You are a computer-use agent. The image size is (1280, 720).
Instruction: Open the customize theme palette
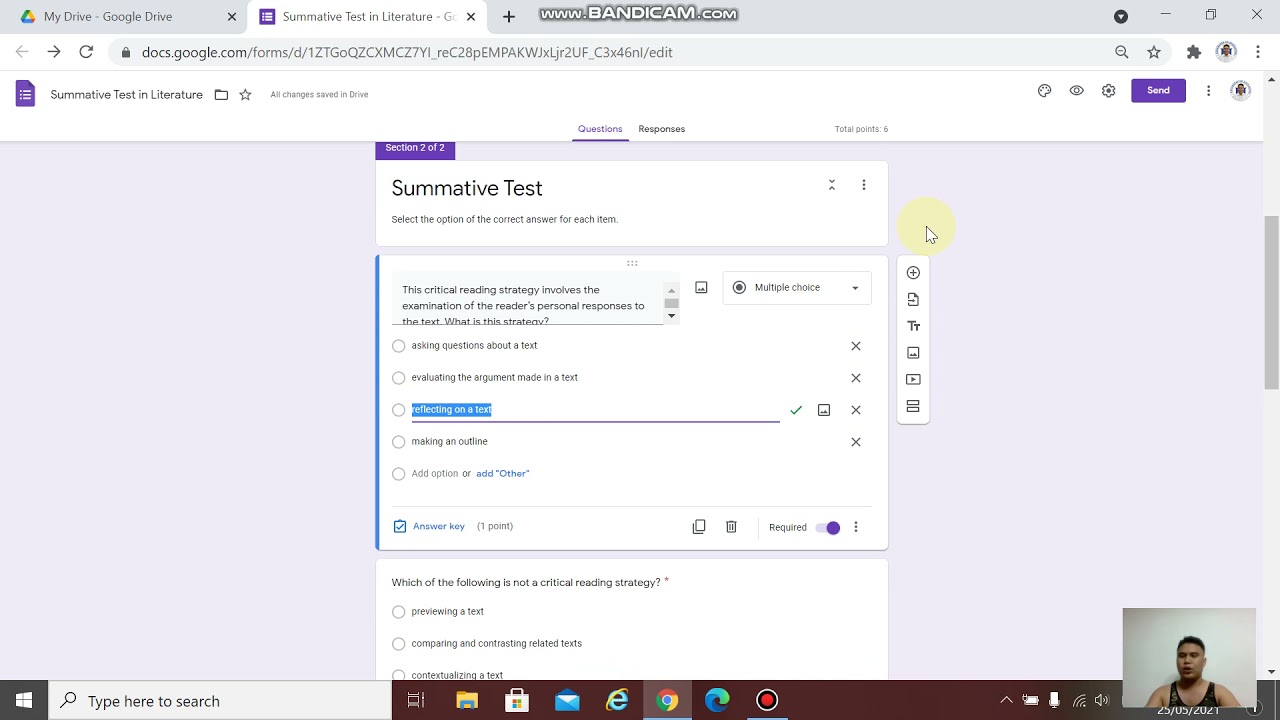coord(1044,90)
